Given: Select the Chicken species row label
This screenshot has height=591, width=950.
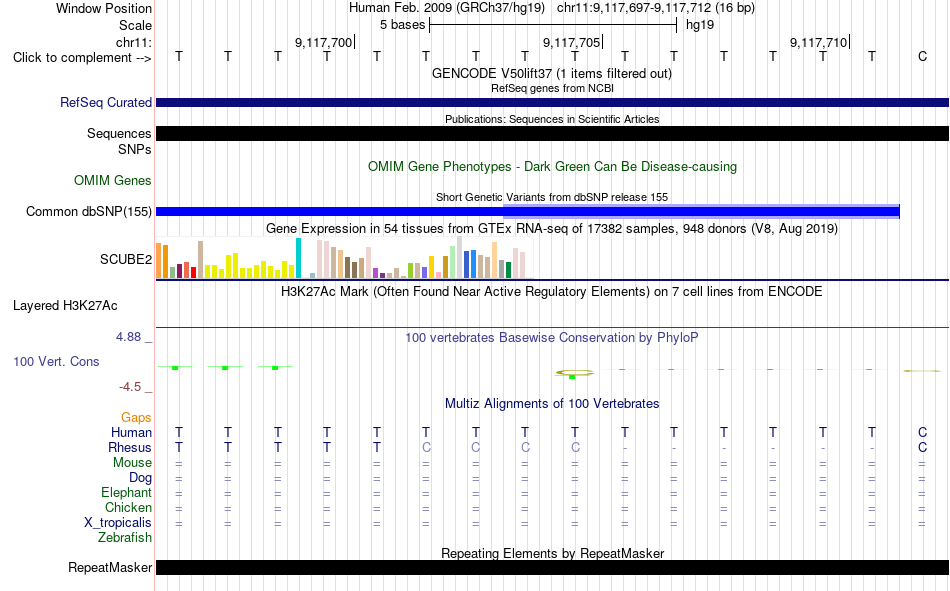Looking at the screenshot, I should (128, 507).
